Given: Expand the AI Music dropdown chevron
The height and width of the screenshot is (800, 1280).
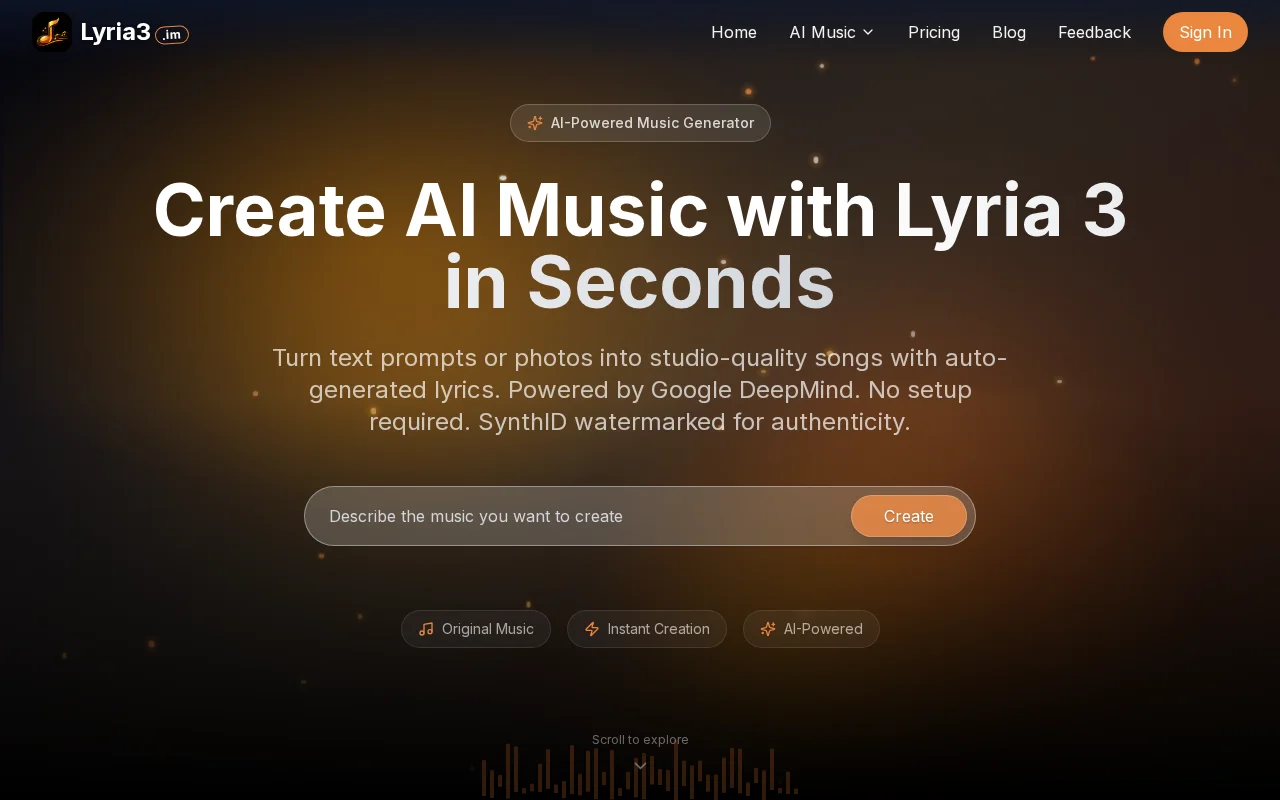Looking at the screenshot, I should click(x=868, y=32).
